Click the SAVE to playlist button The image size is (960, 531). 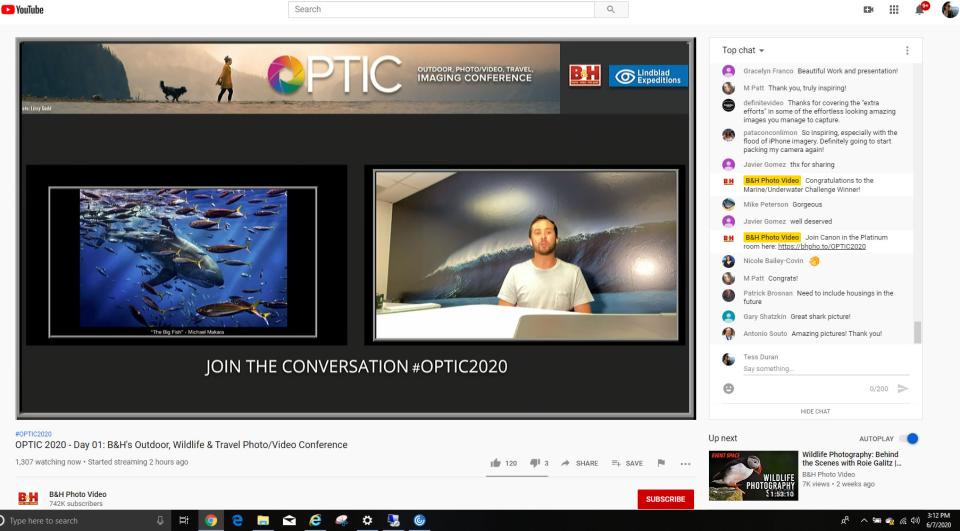coord(627,463)
